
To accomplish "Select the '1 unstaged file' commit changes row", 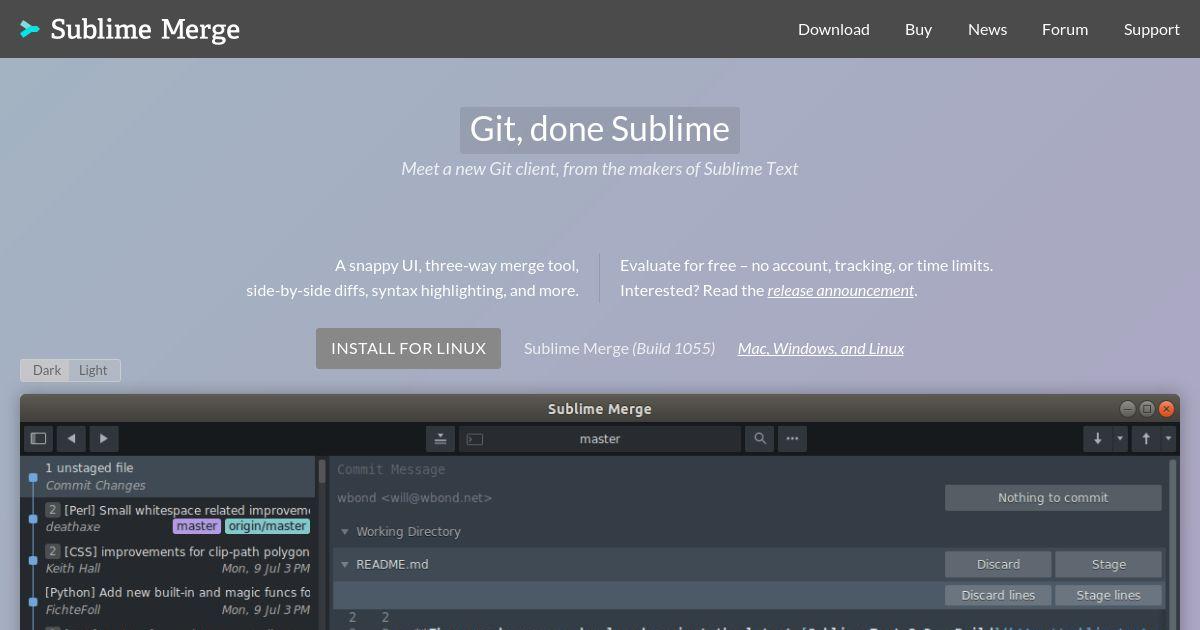I will [168, 476].
